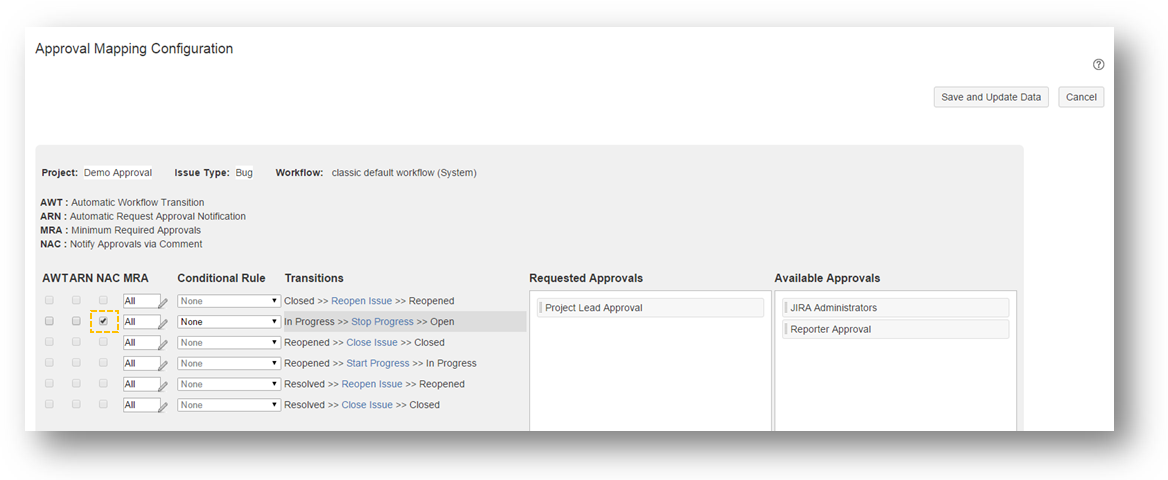Click MRA input field in Stop Progress row
This screenshot has height=480, width=1168.
139,322
